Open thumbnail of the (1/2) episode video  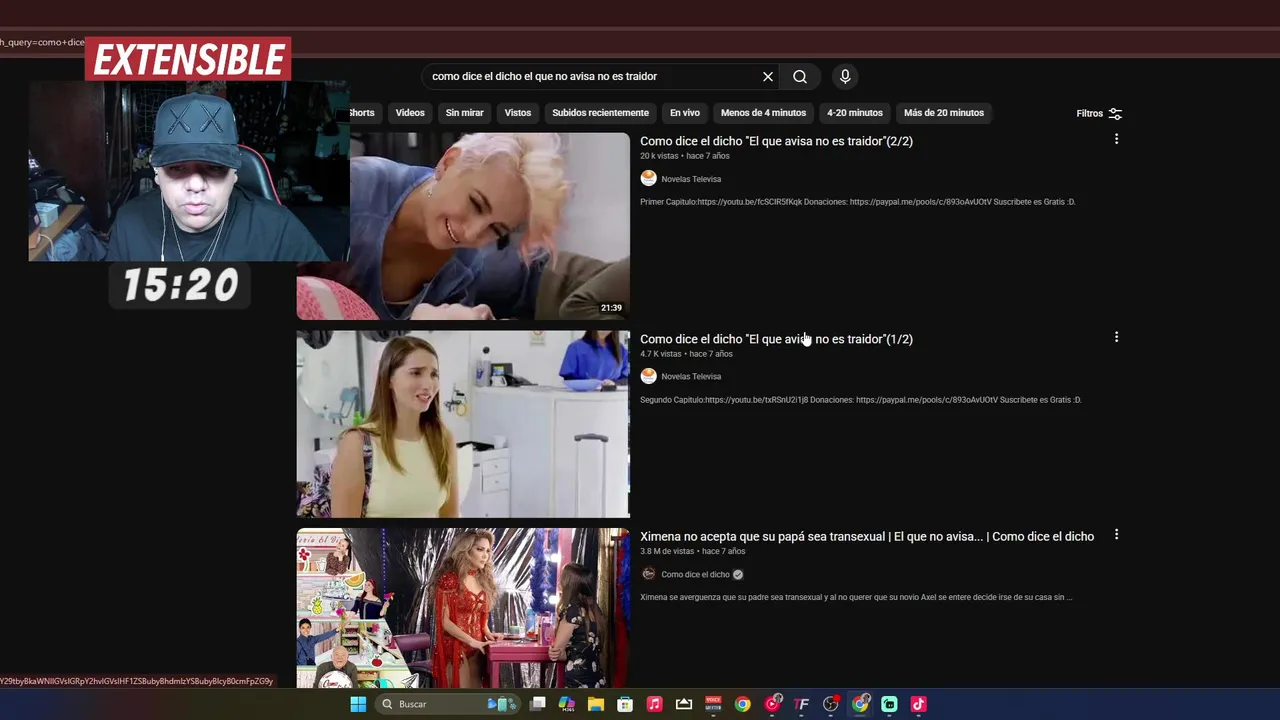(x=463, y=424)
